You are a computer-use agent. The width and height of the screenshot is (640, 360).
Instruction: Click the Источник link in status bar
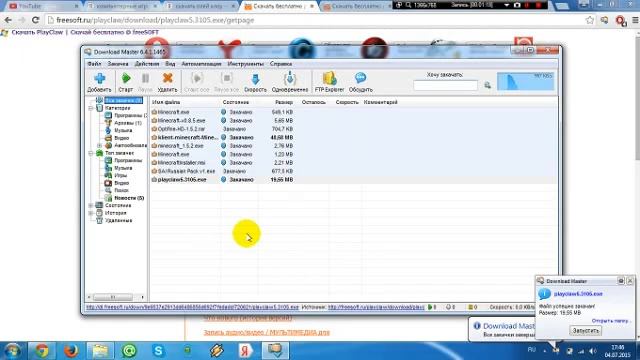pos(376,307)
